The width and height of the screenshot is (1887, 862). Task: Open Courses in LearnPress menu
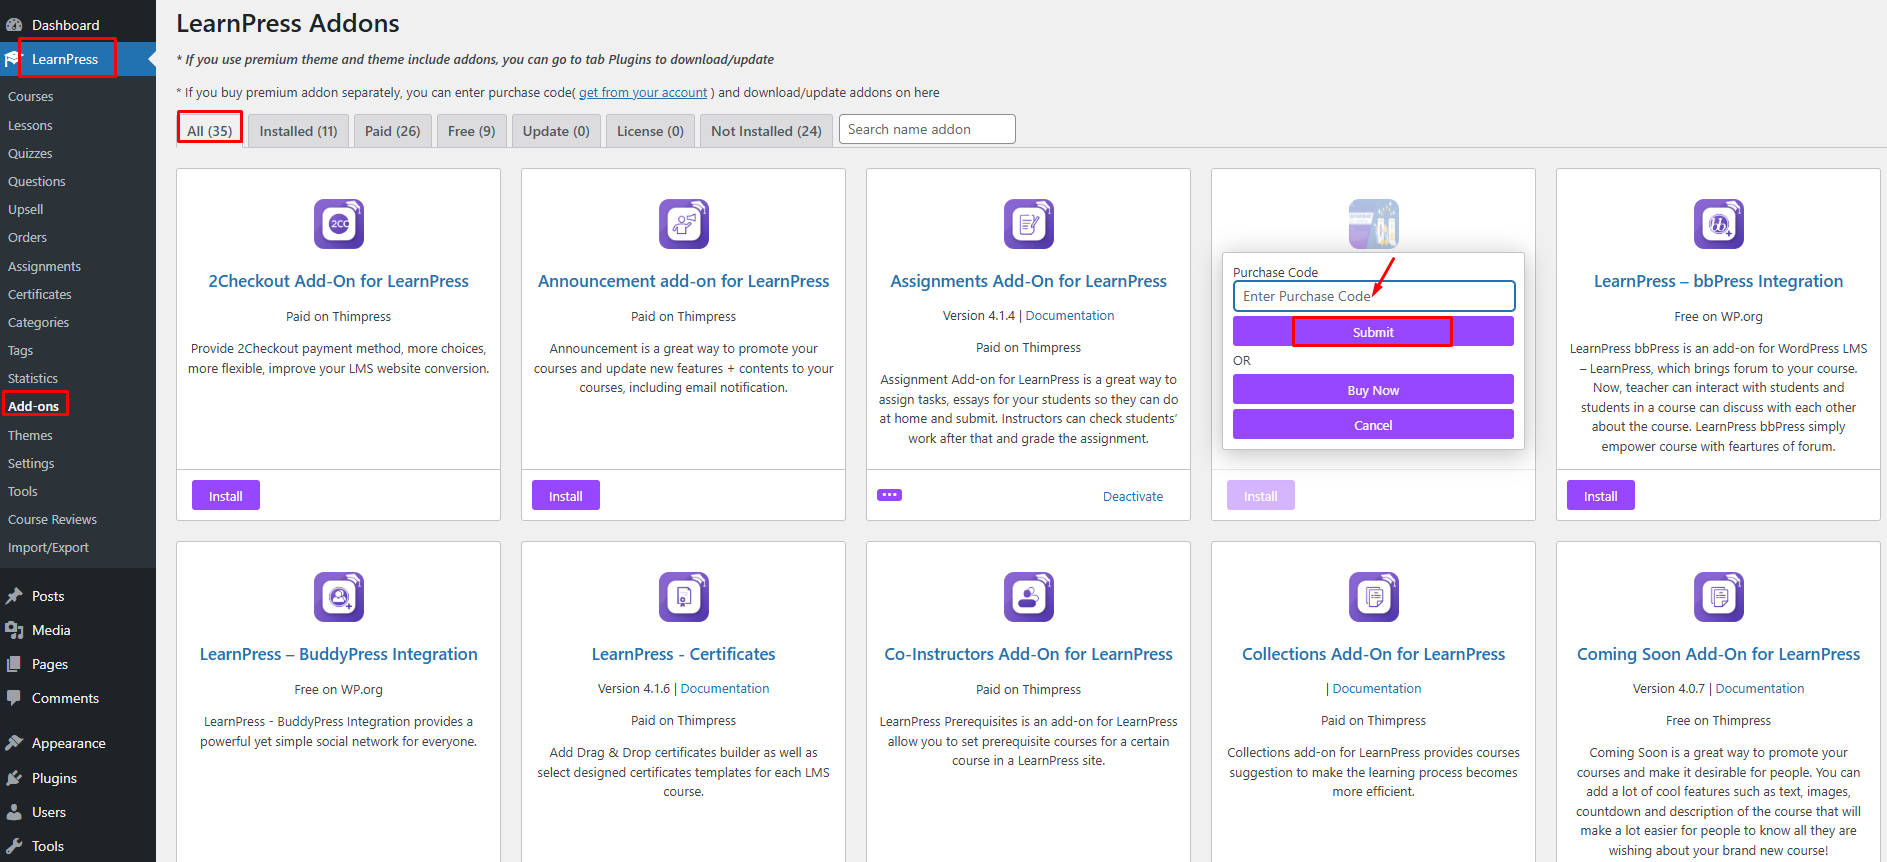(31, 97)
